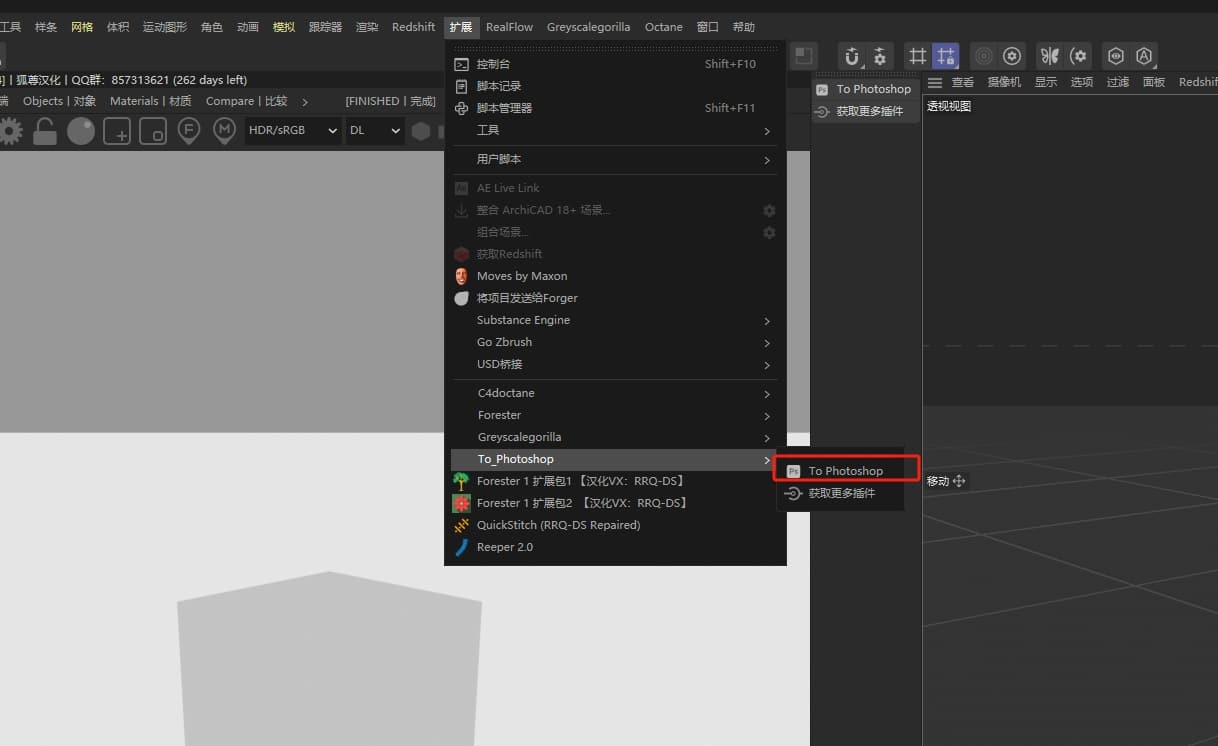Screen dimensions: 1218x746
Task: Click Forester 1 扩展包1 tree icon
Action: [461, 481]
